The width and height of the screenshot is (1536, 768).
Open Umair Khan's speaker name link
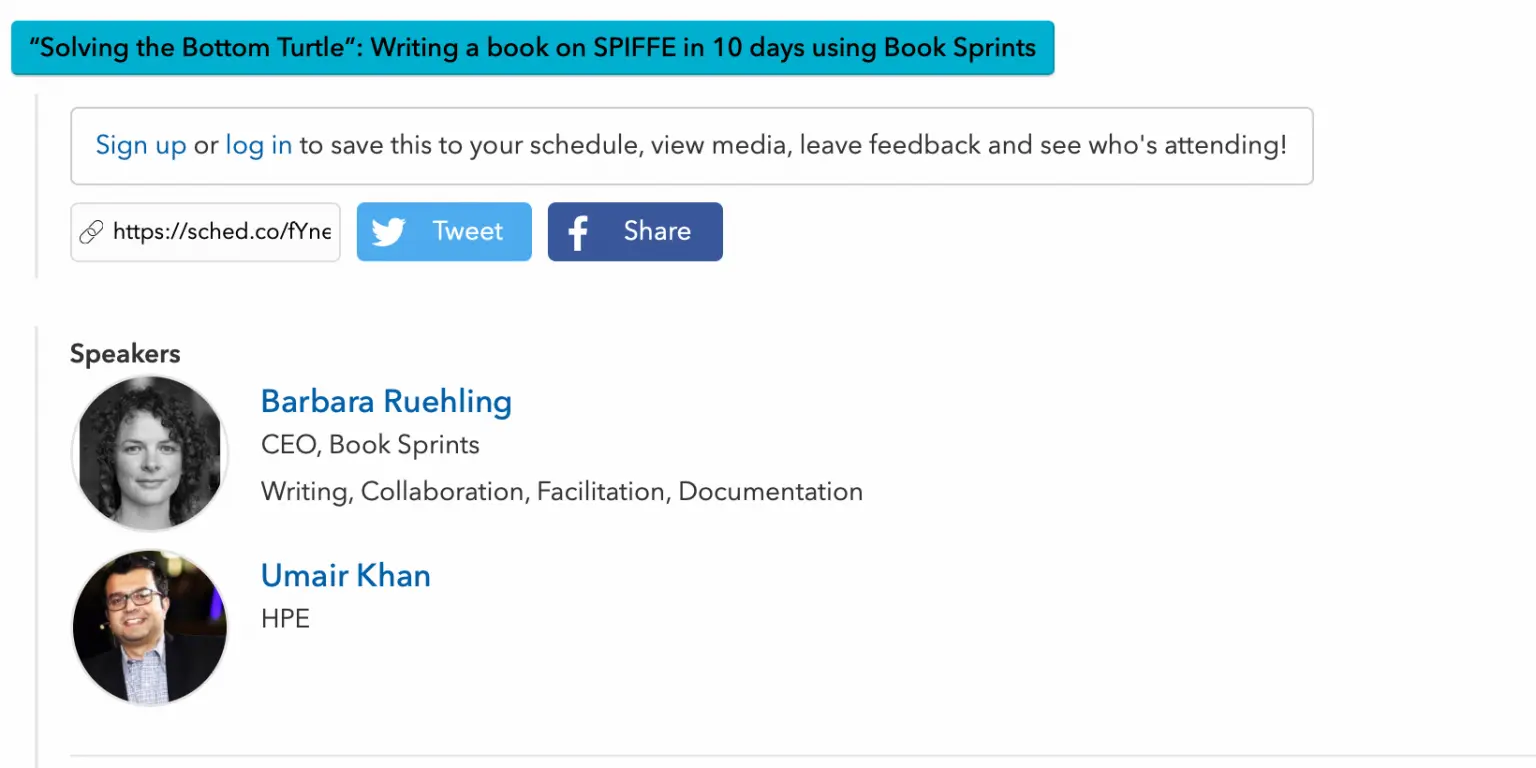346,575
